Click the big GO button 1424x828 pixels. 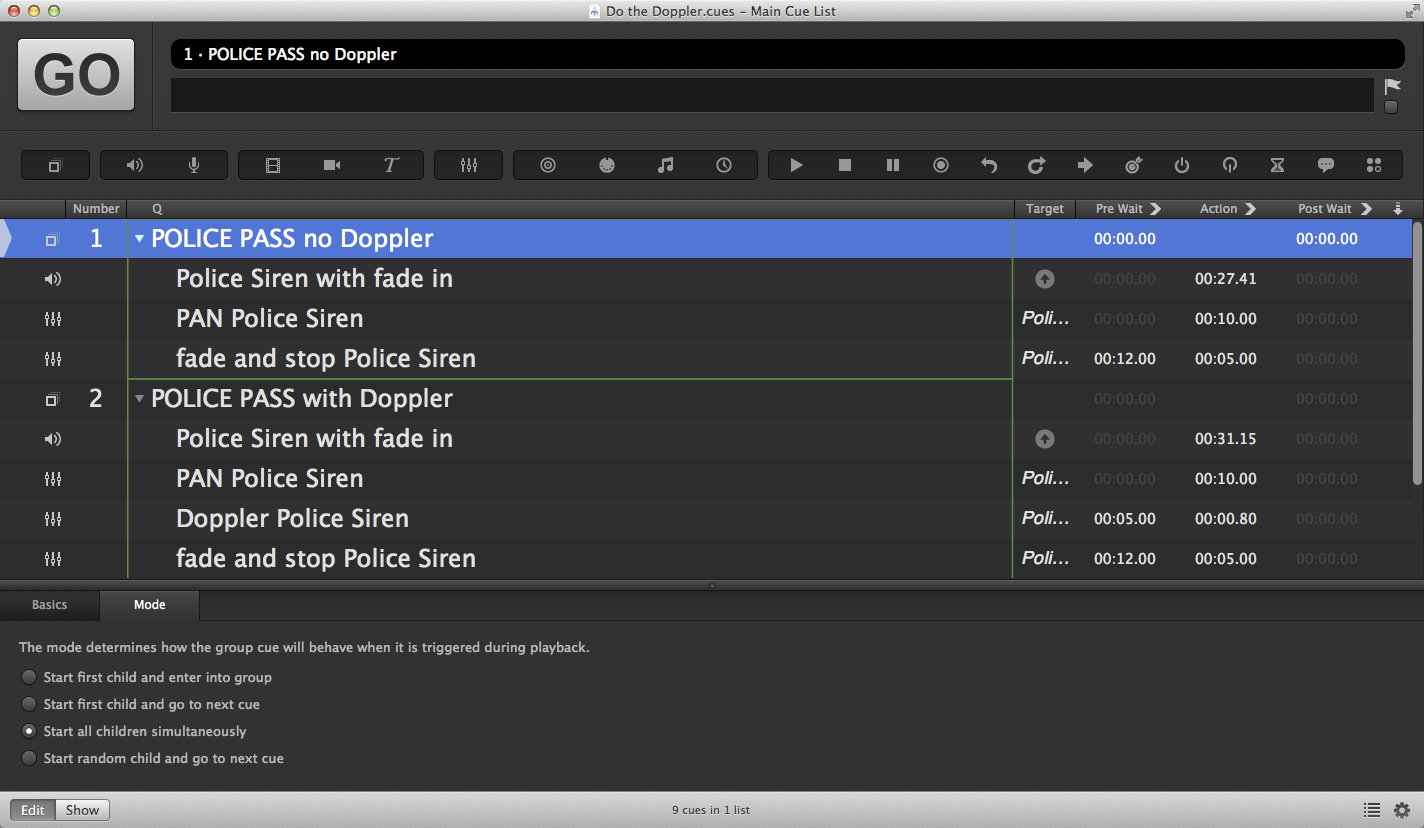[76, 75]
